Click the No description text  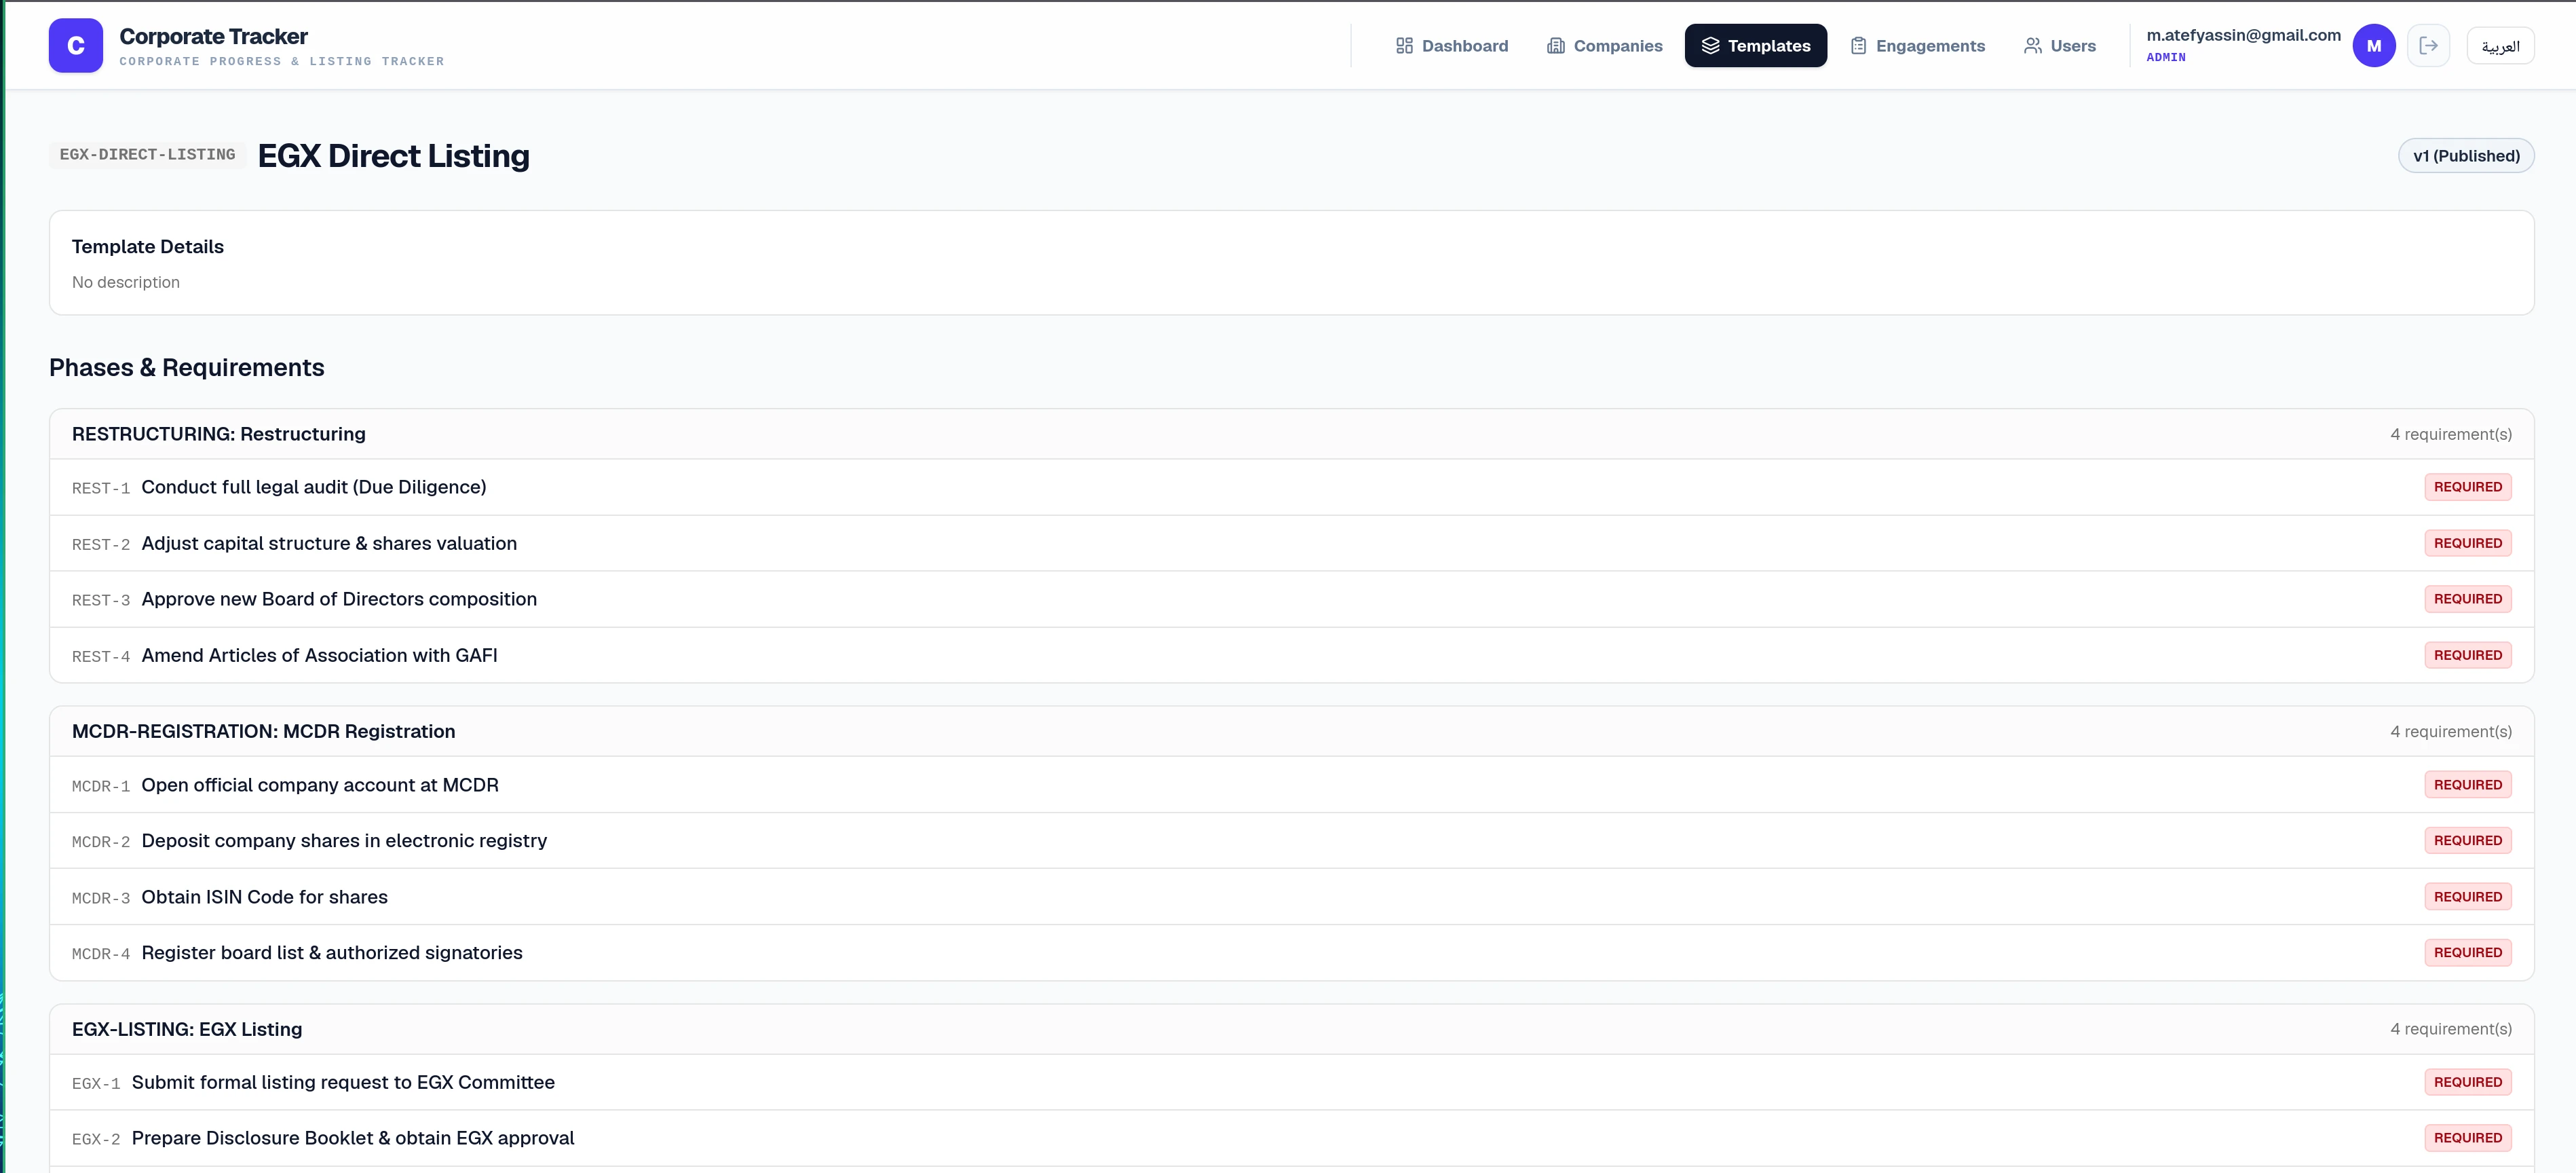click(126, 283)
